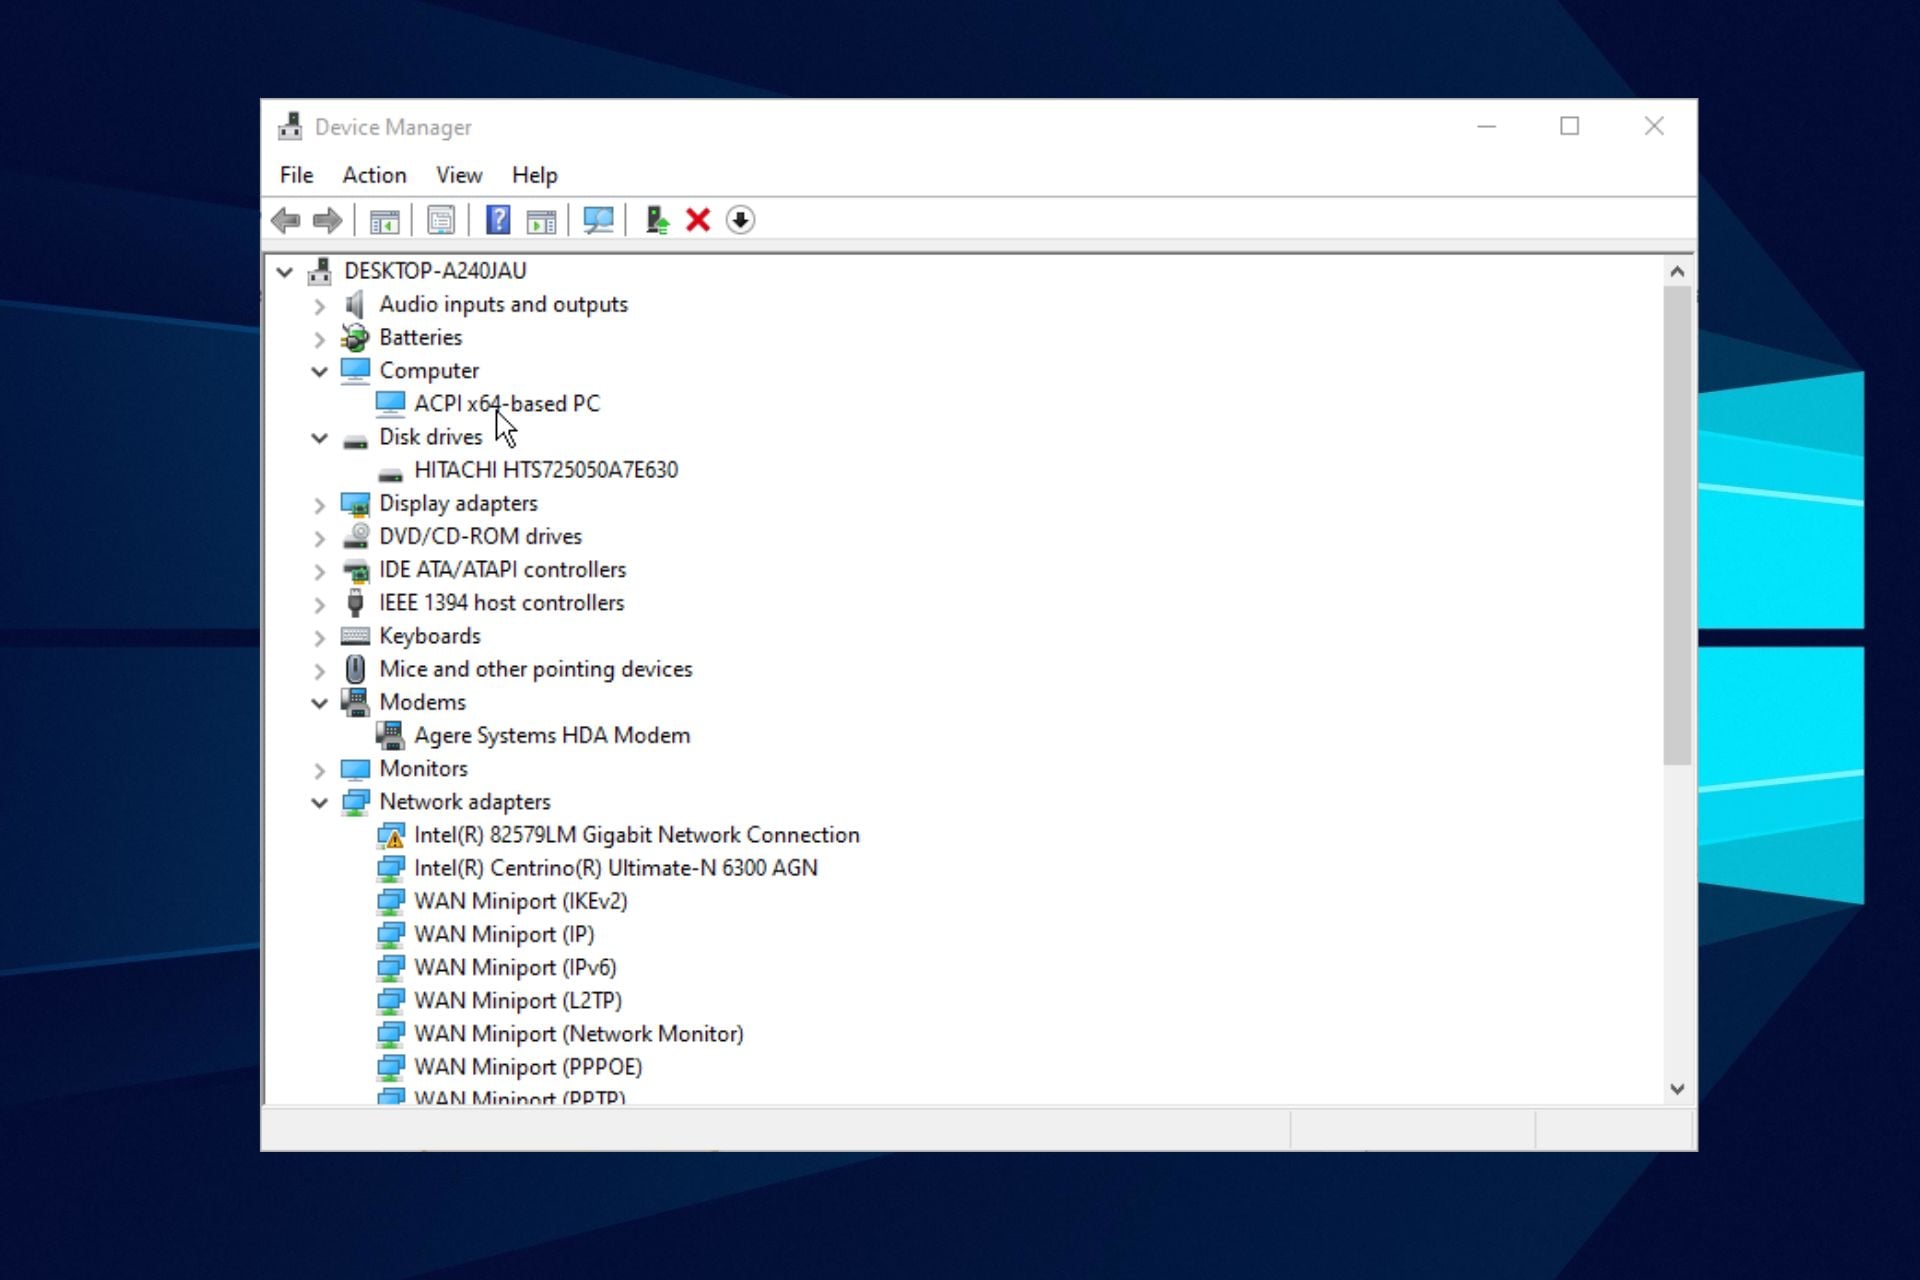Select WAN Miniport (Network Monitor) adapter
Screen dimensions: 1920x1280
pyautogui.click(x=578, y=1034)
